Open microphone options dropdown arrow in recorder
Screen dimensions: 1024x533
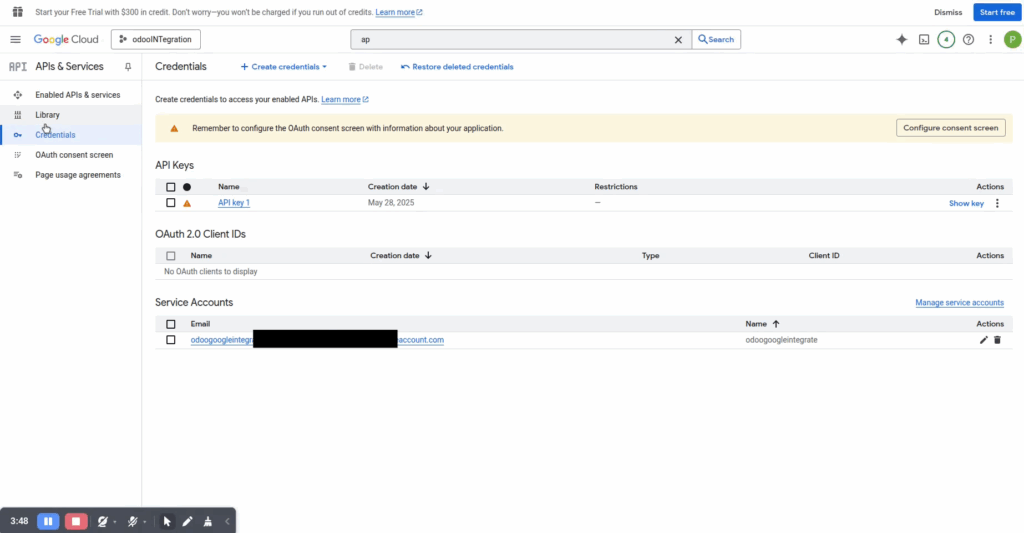tap(144, 522)
